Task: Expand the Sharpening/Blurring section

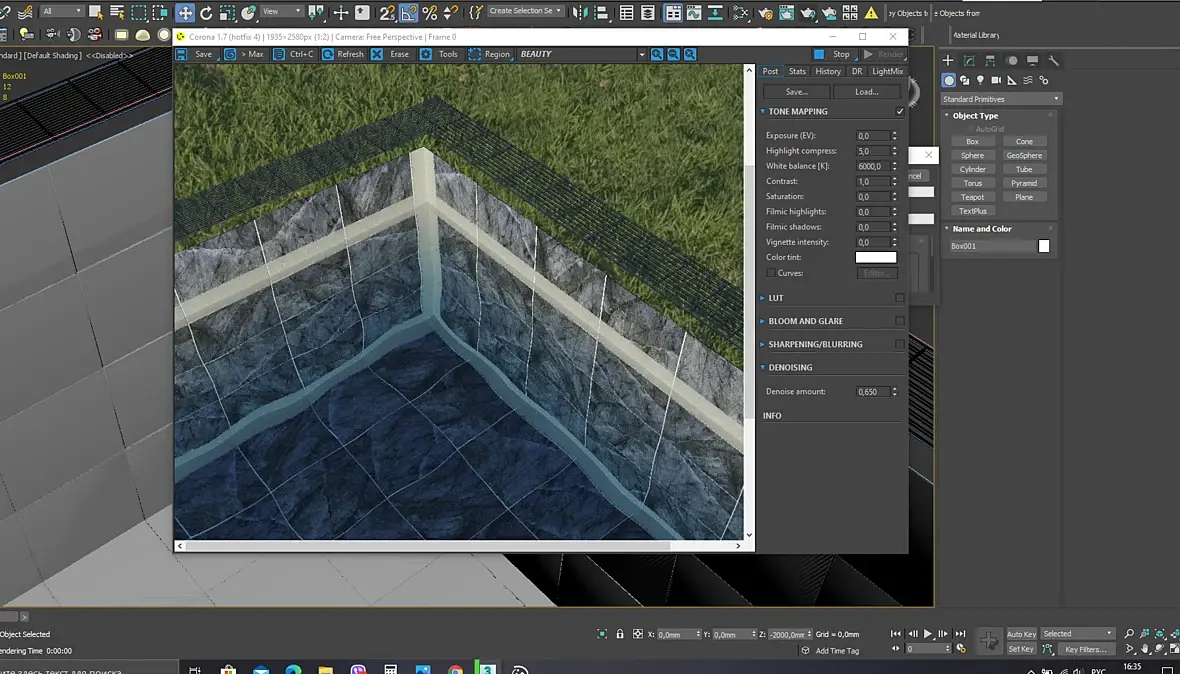Action: (815, 344)
